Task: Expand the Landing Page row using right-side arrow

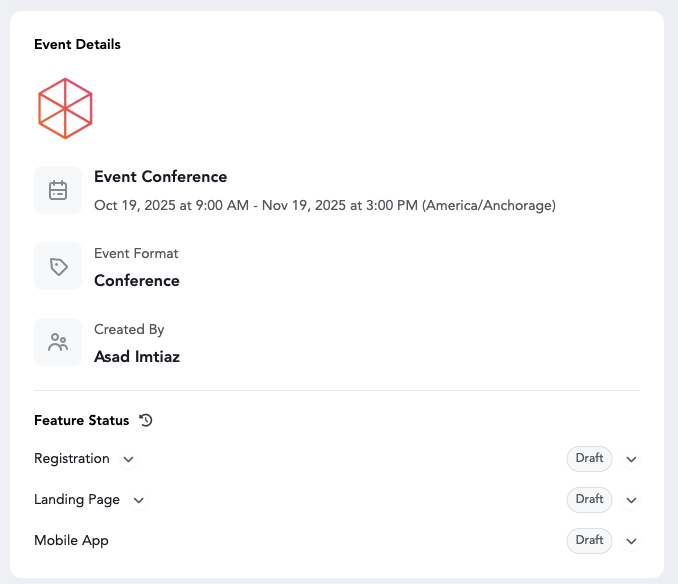Action: (x=631, y=500)
